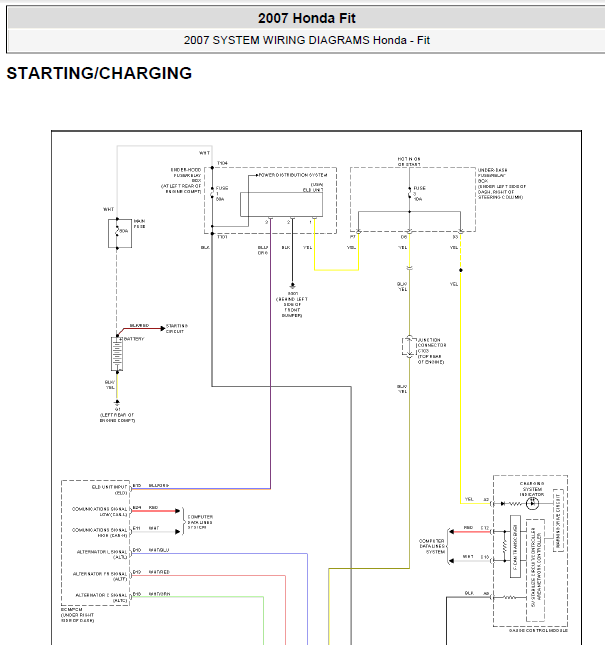Click the 'STARTING CIRCUIT' label
605x645 pixels.
click(177, 328)
